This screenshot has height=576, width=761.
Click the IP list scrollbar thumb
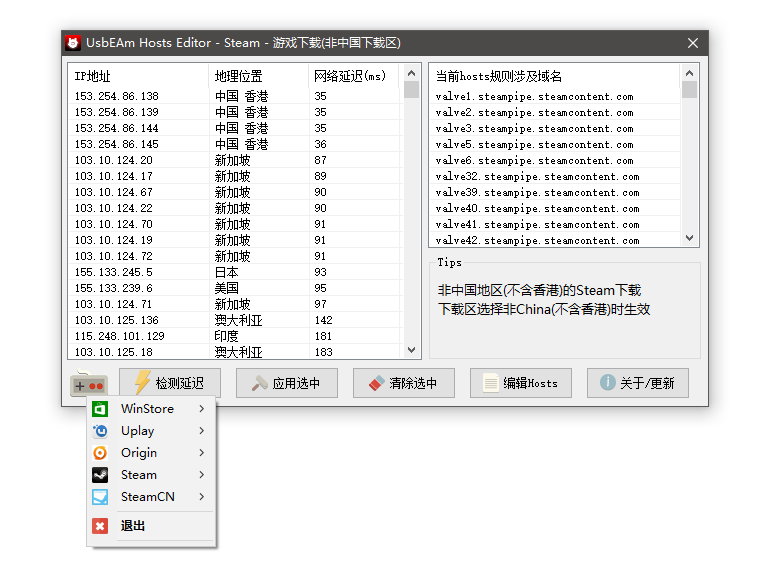pos(412,90)
